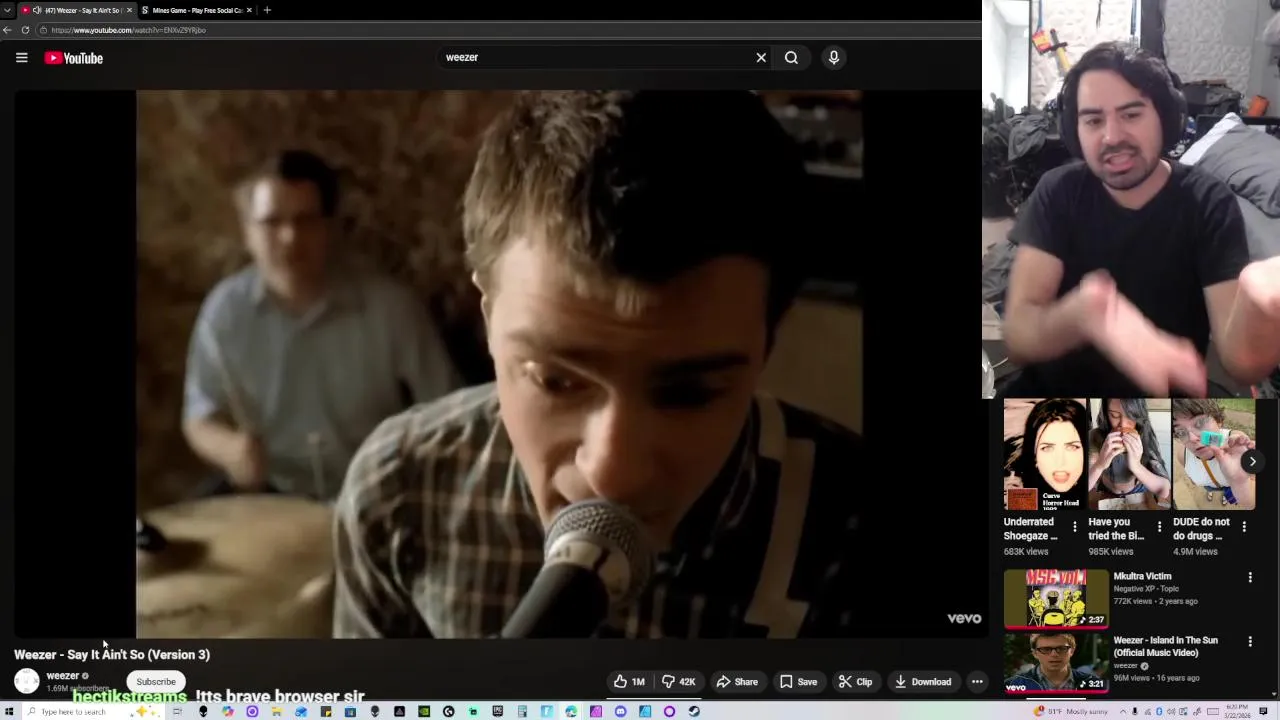Open the clock and date flyout

click(1237, 711)
